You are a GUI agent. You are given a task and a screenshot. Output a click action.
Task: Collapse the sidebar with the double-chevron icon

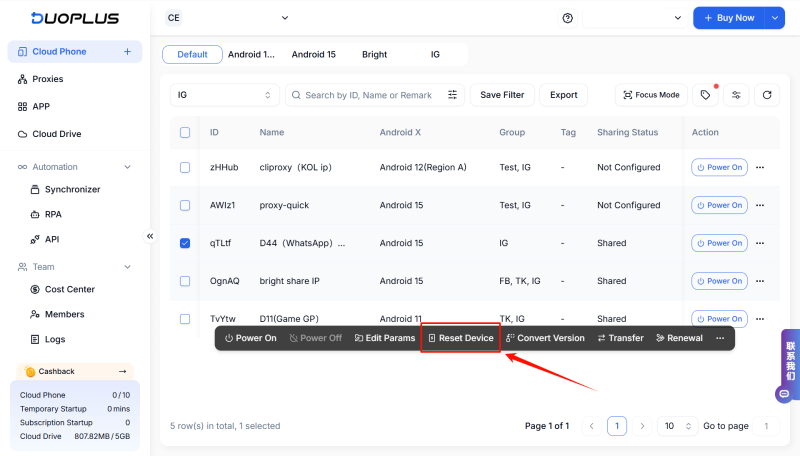click(150, 236)
